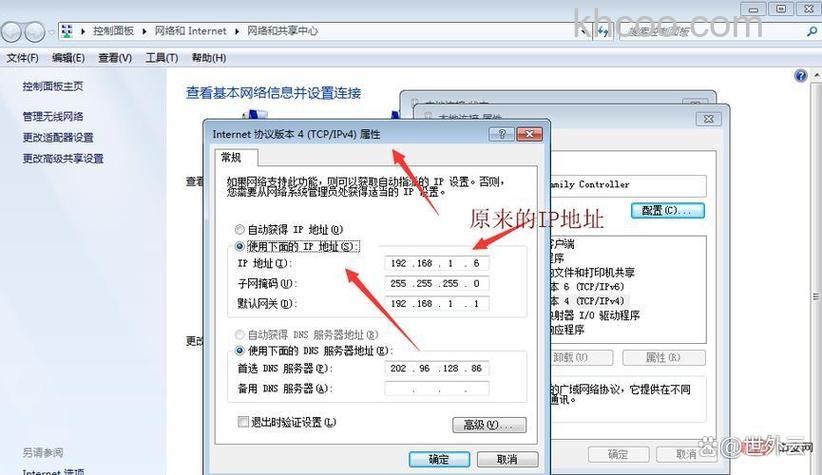This screenshot has height=475, width=822.
Task: Click the search magnifier icon
Action: click(812, 31)
